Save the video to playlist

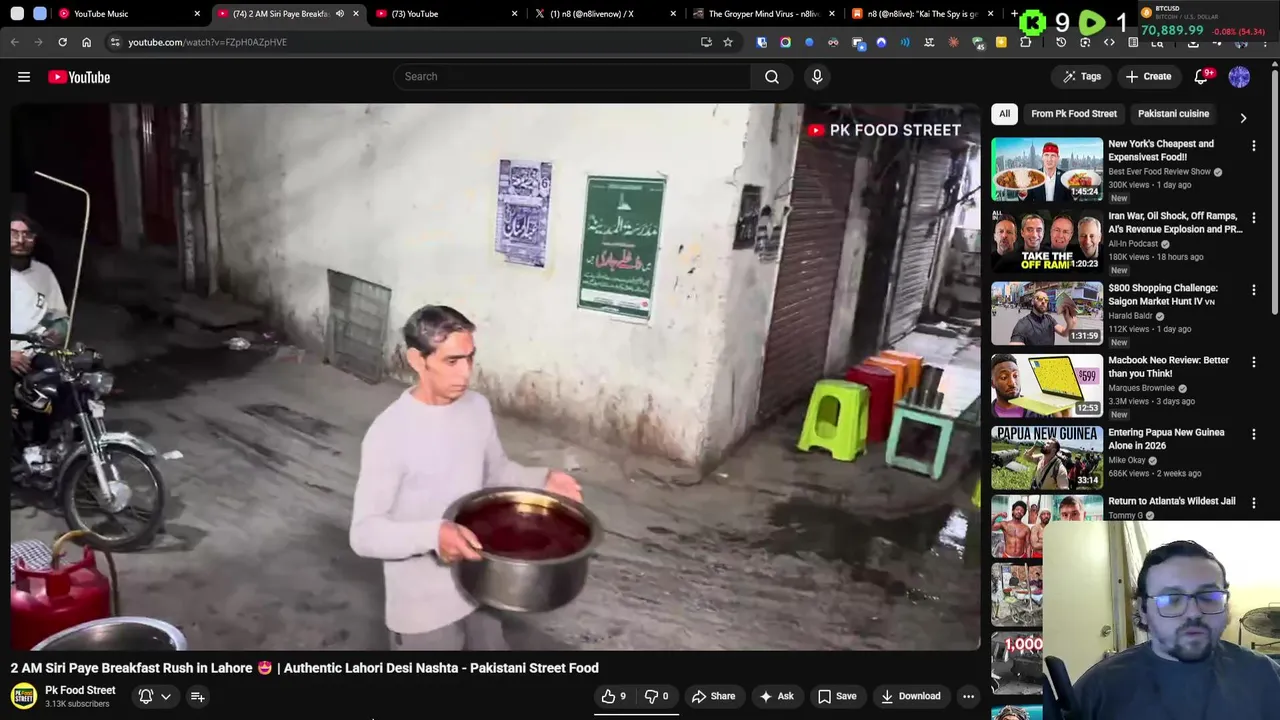pos(837,696)
